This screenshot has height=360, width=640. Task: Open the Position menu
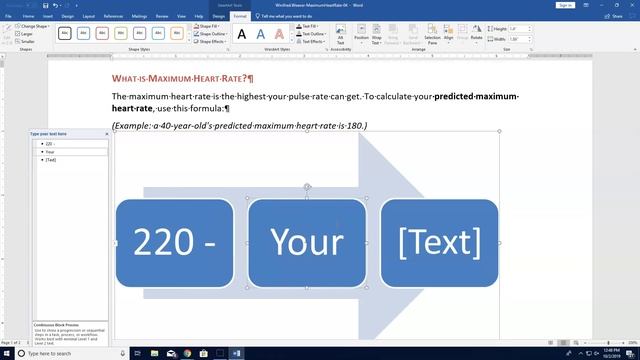point(361,34)
